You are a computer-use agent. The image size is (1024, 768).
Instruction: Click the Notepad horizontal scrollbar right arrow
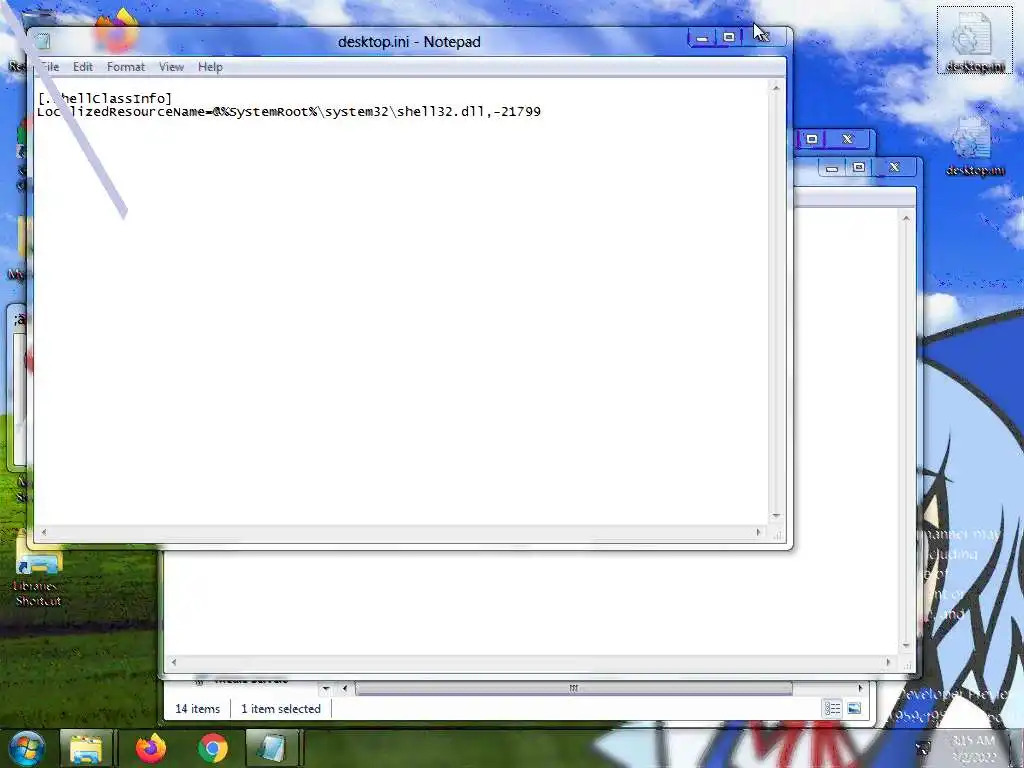[758, 532]
